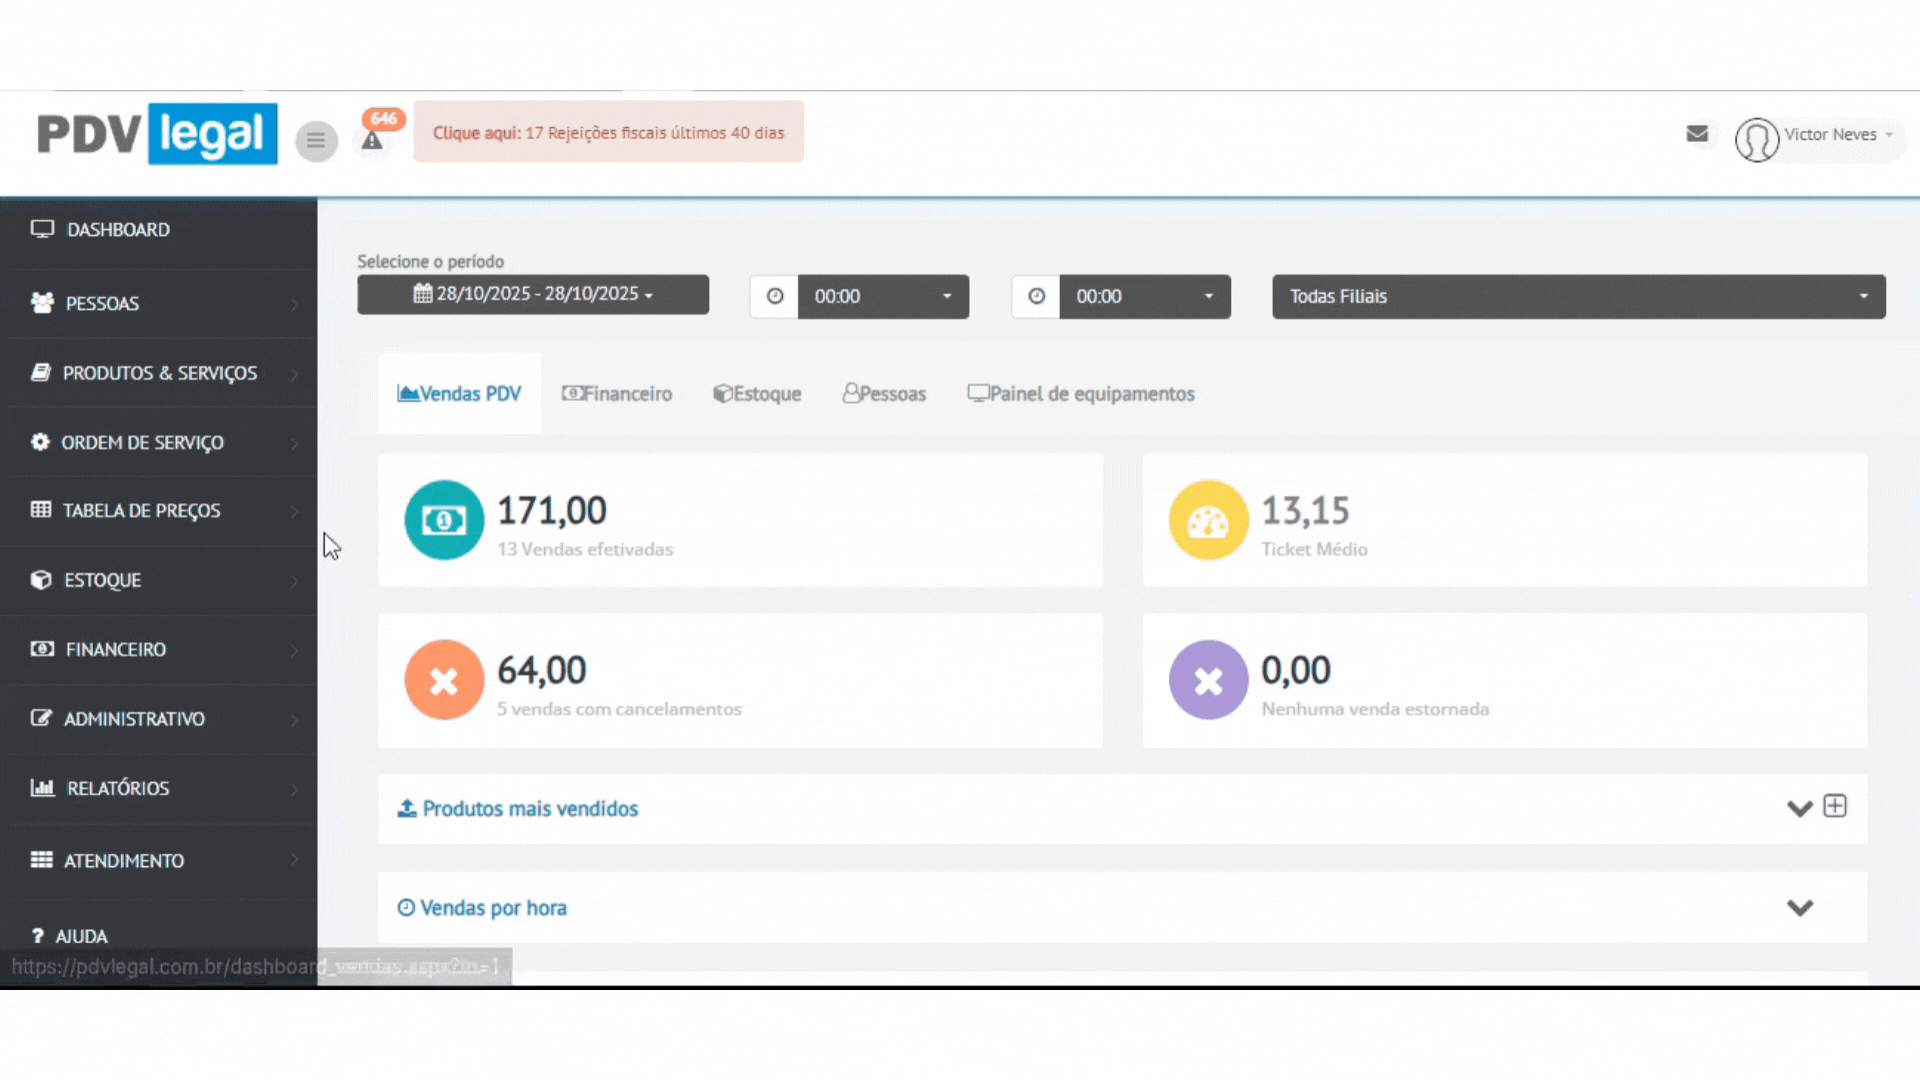This screenshot has width=1920, height=1080.
Task: Expand the Vendas por hora section
Action: 1800,908
